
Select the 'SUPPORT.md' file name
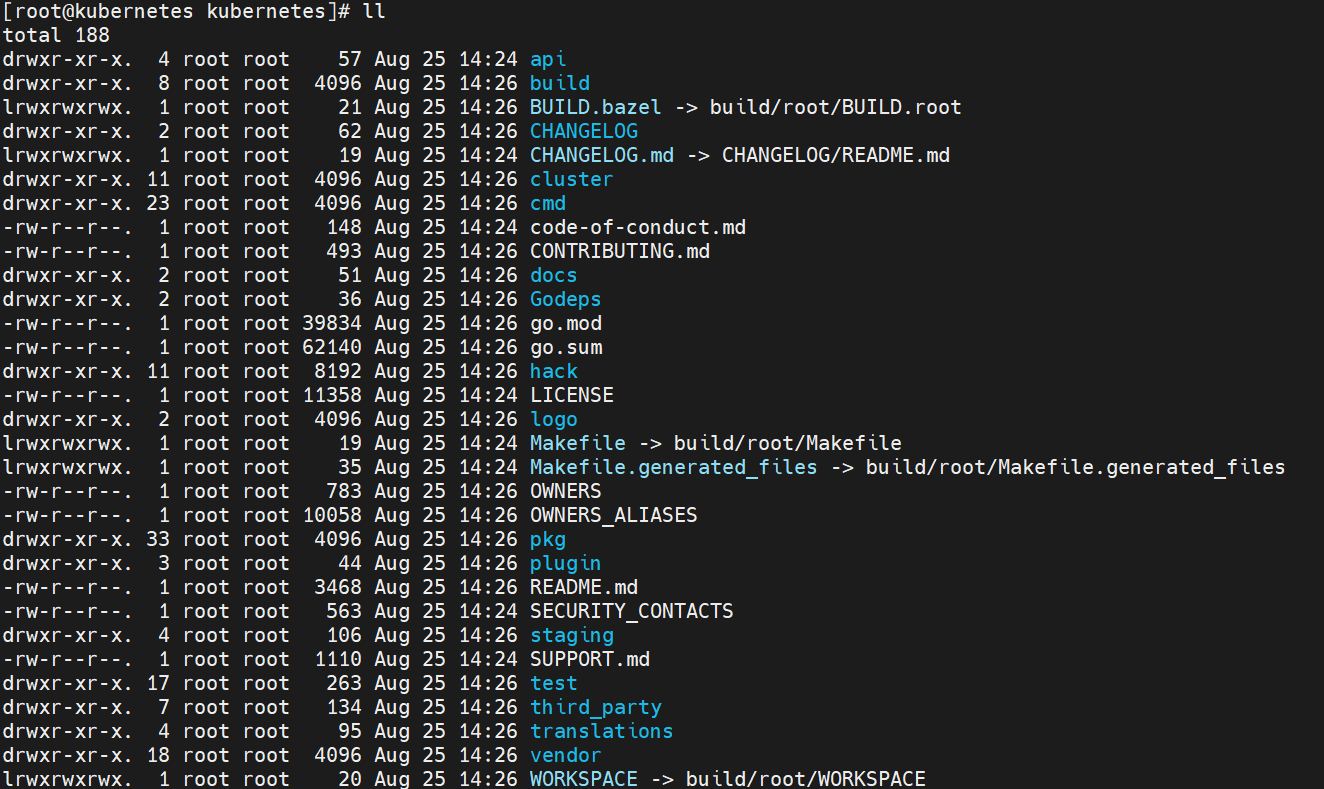(590, 659)
